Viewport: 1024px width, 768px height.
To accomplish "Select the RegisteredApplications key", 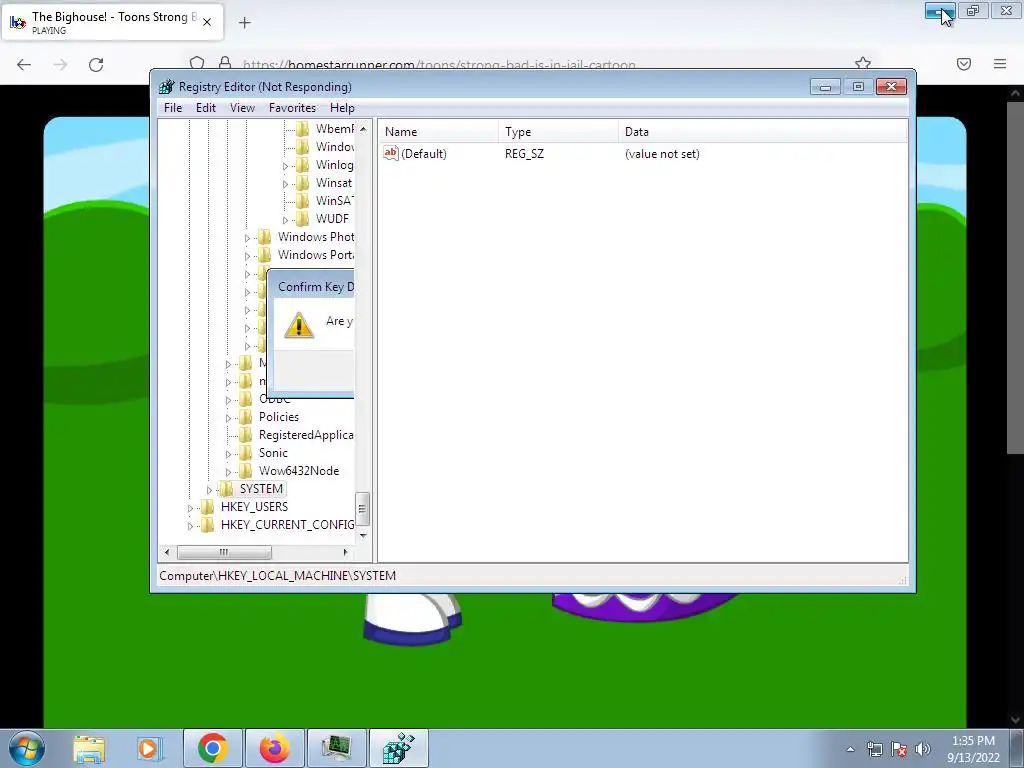I will 306,435.
